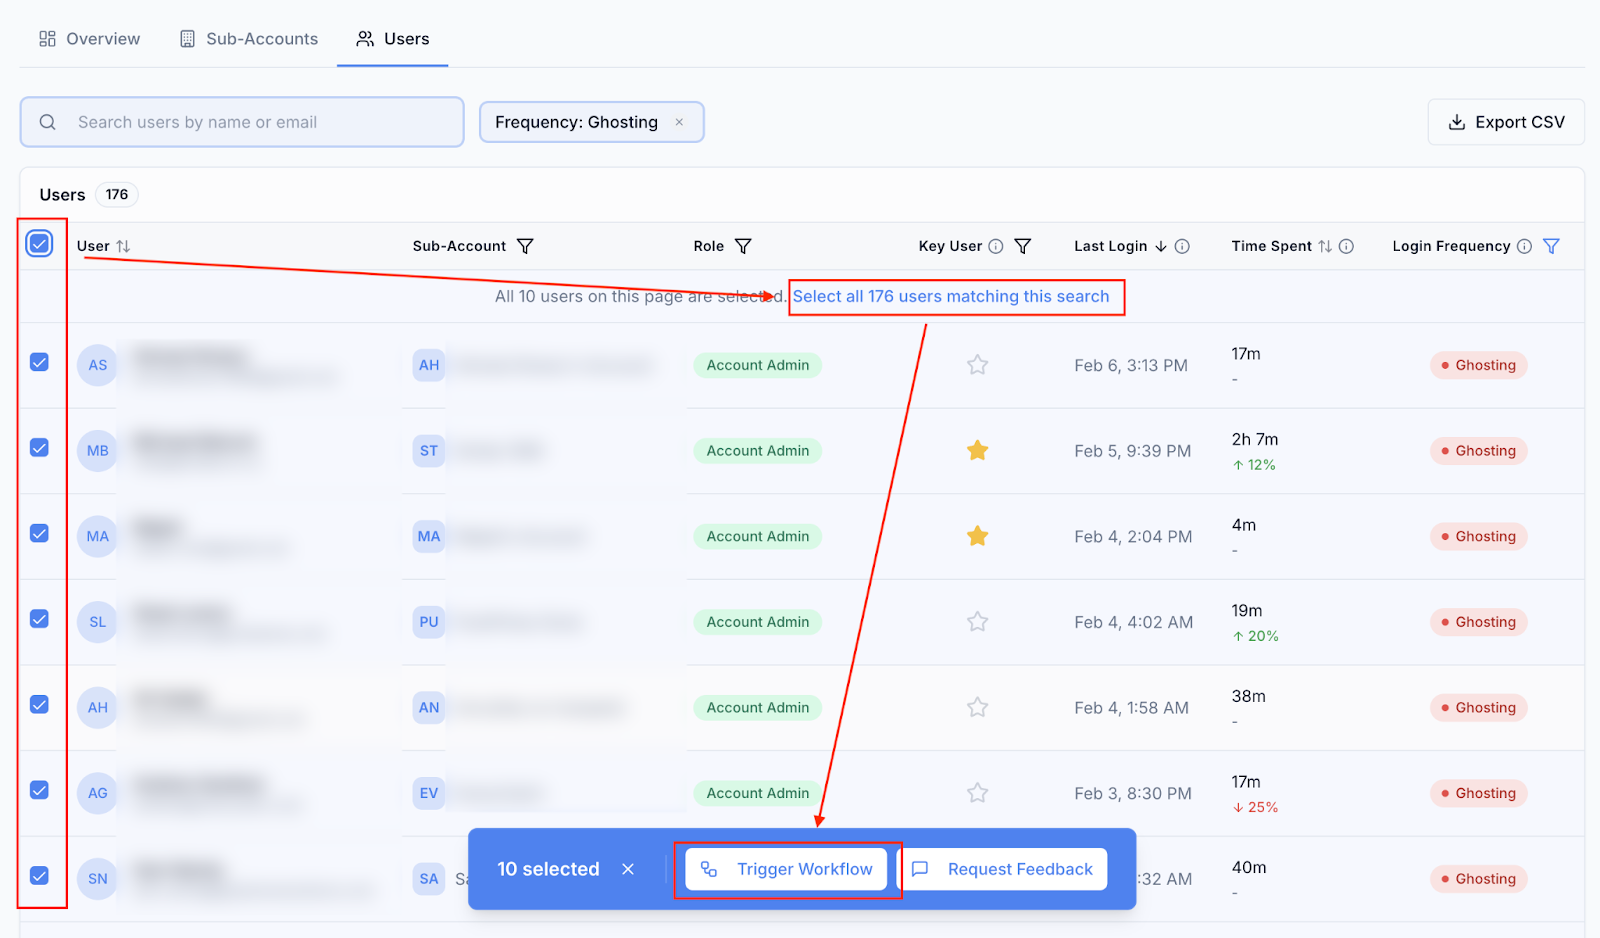Click the MB user avatar
The height and width of the screenshot is (938, 1600).
tap(97, 451)
